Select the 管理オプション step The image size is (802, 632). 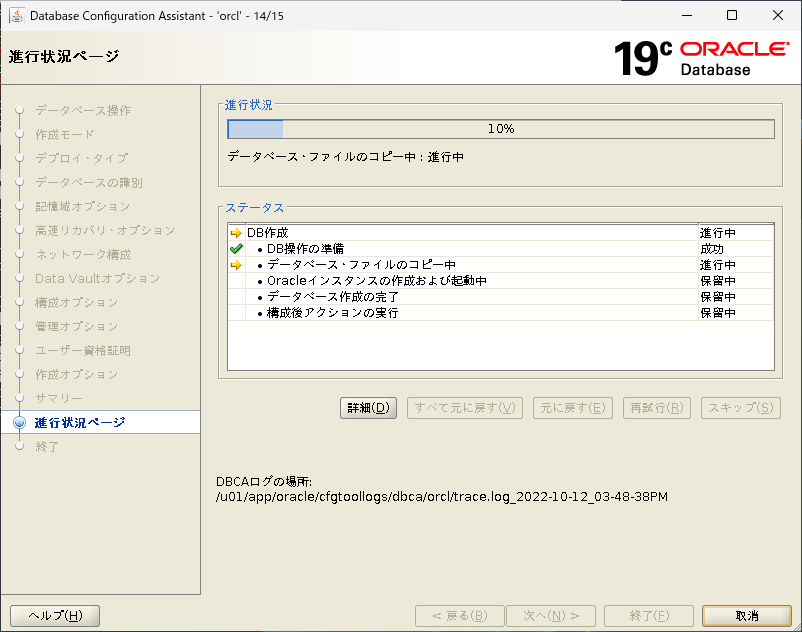pyautogui.click(x=76, y=326)
